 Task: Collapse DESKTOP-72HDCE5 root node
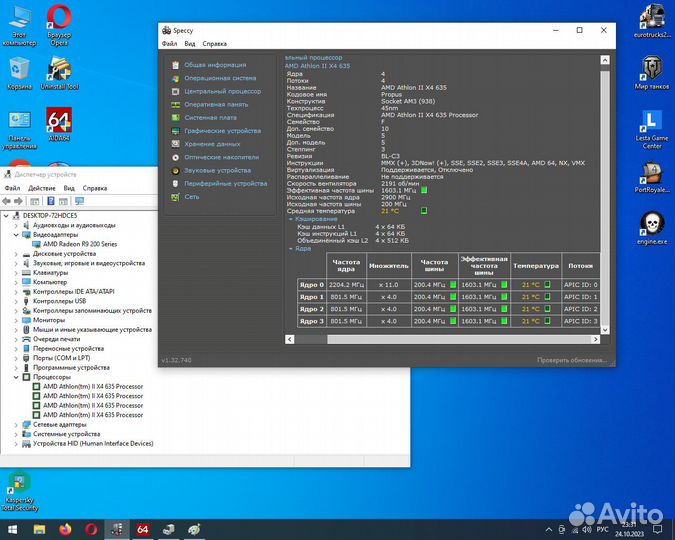(x=6, y=216)
